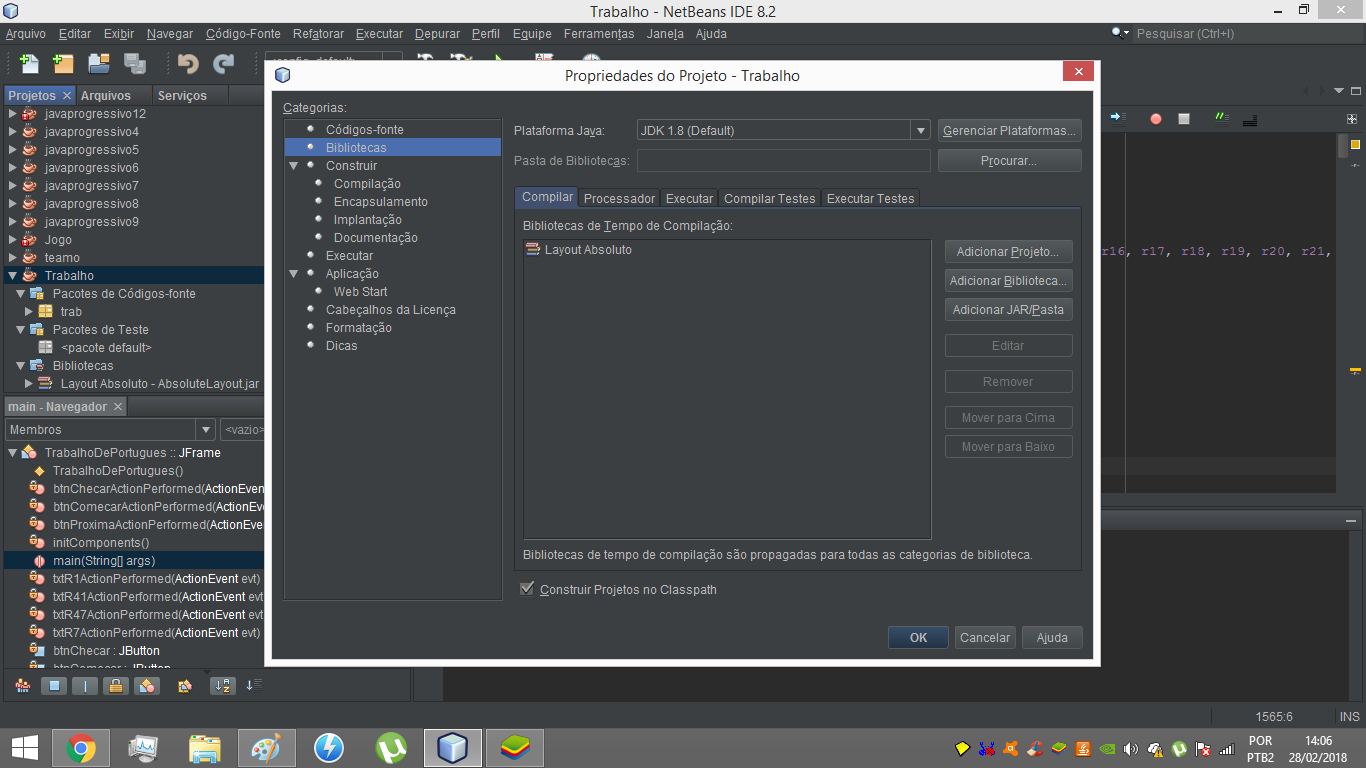Open the Ferramentas menu
Image resolution: width=1366 pixels, height=768 pixels.
pyautogui.click(x=598, y=33)
